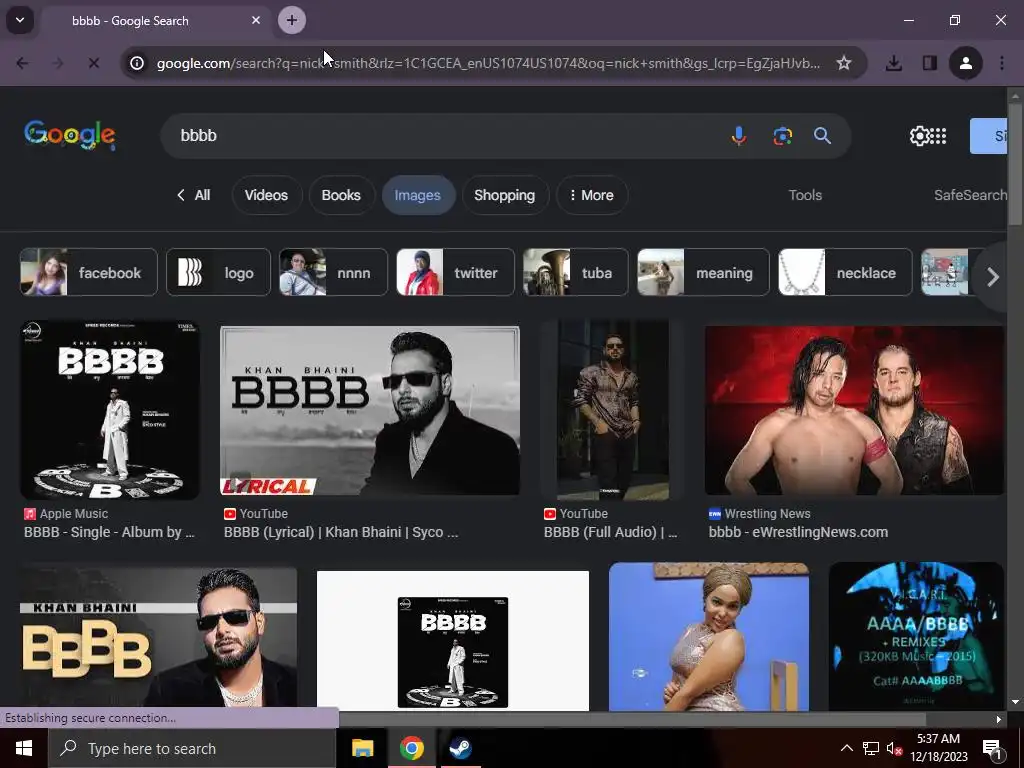Screen dimensions: 1024x768
Task: Search by image with Google Lens
Action: [782, 136]
